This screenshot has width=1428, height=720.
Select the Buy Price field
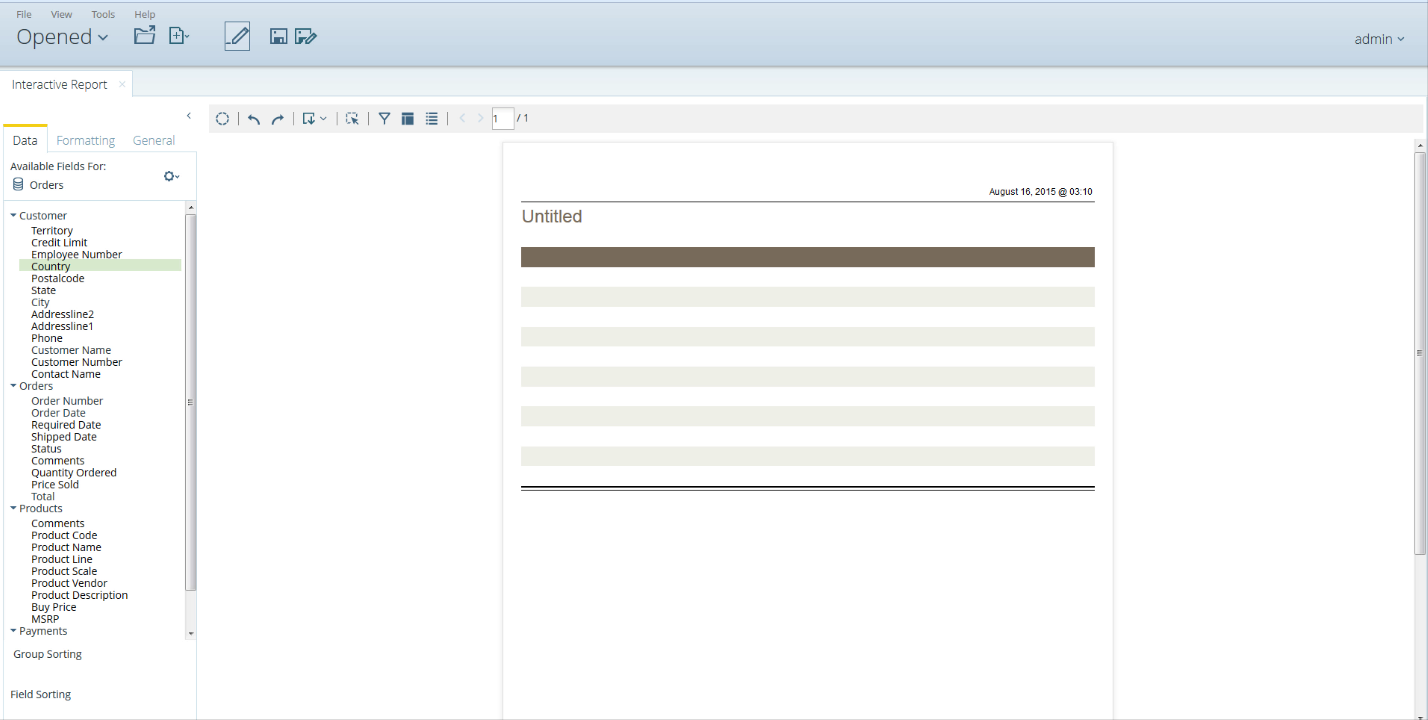(x=54, y=607)
